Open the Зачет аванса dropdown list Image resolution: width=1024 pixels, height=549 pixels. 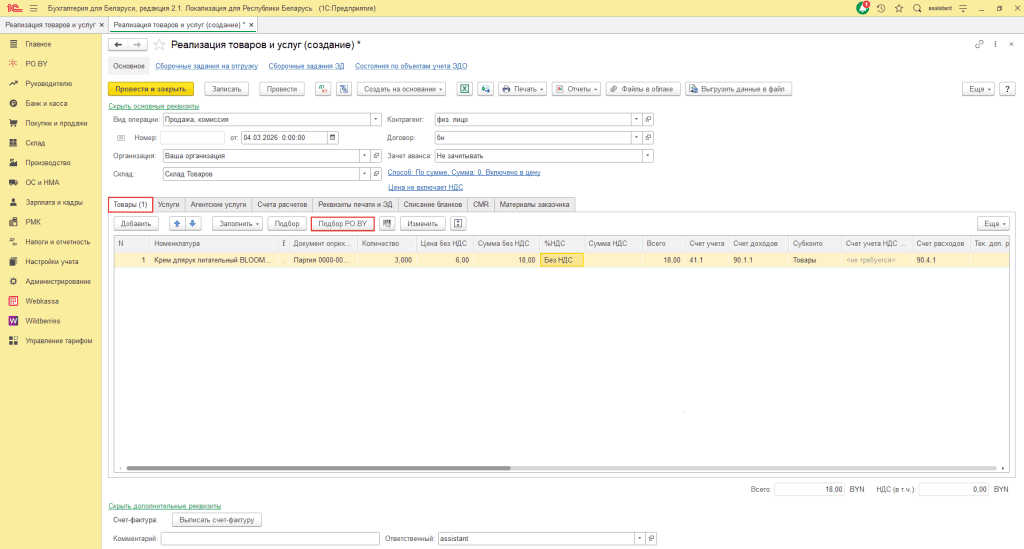coord(648,156)
